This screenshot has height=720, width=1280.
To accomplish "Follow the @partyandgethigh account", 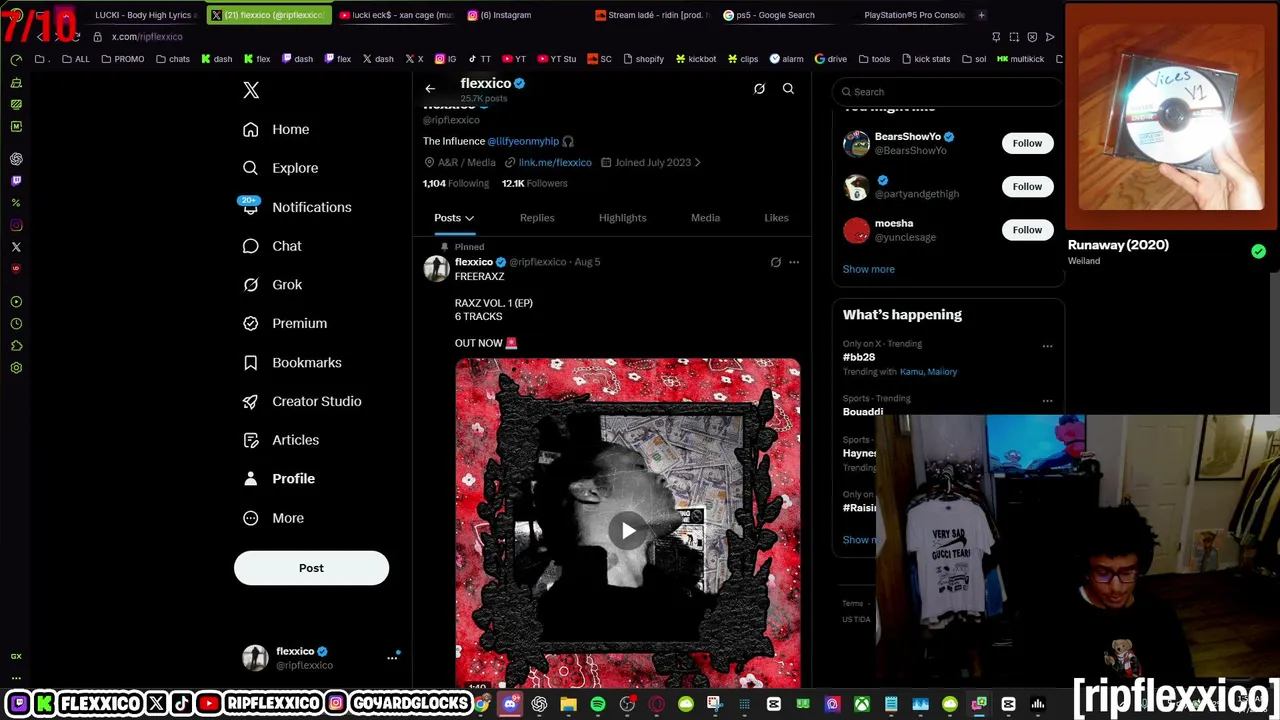I will [x=1027, y=186].
